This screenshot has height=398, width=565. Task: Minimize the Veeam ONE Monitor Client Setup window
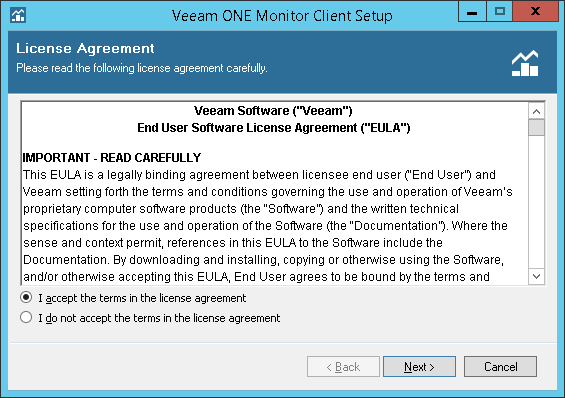[x=472, y=12]
